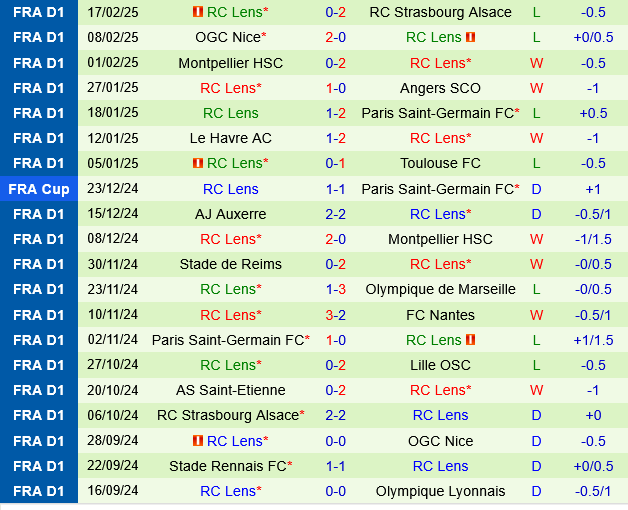Image resolution: width=628 pixels, height=510 pixels.
Task: Open the 3-2 score against FC Nantes
Action: point(336,315)
